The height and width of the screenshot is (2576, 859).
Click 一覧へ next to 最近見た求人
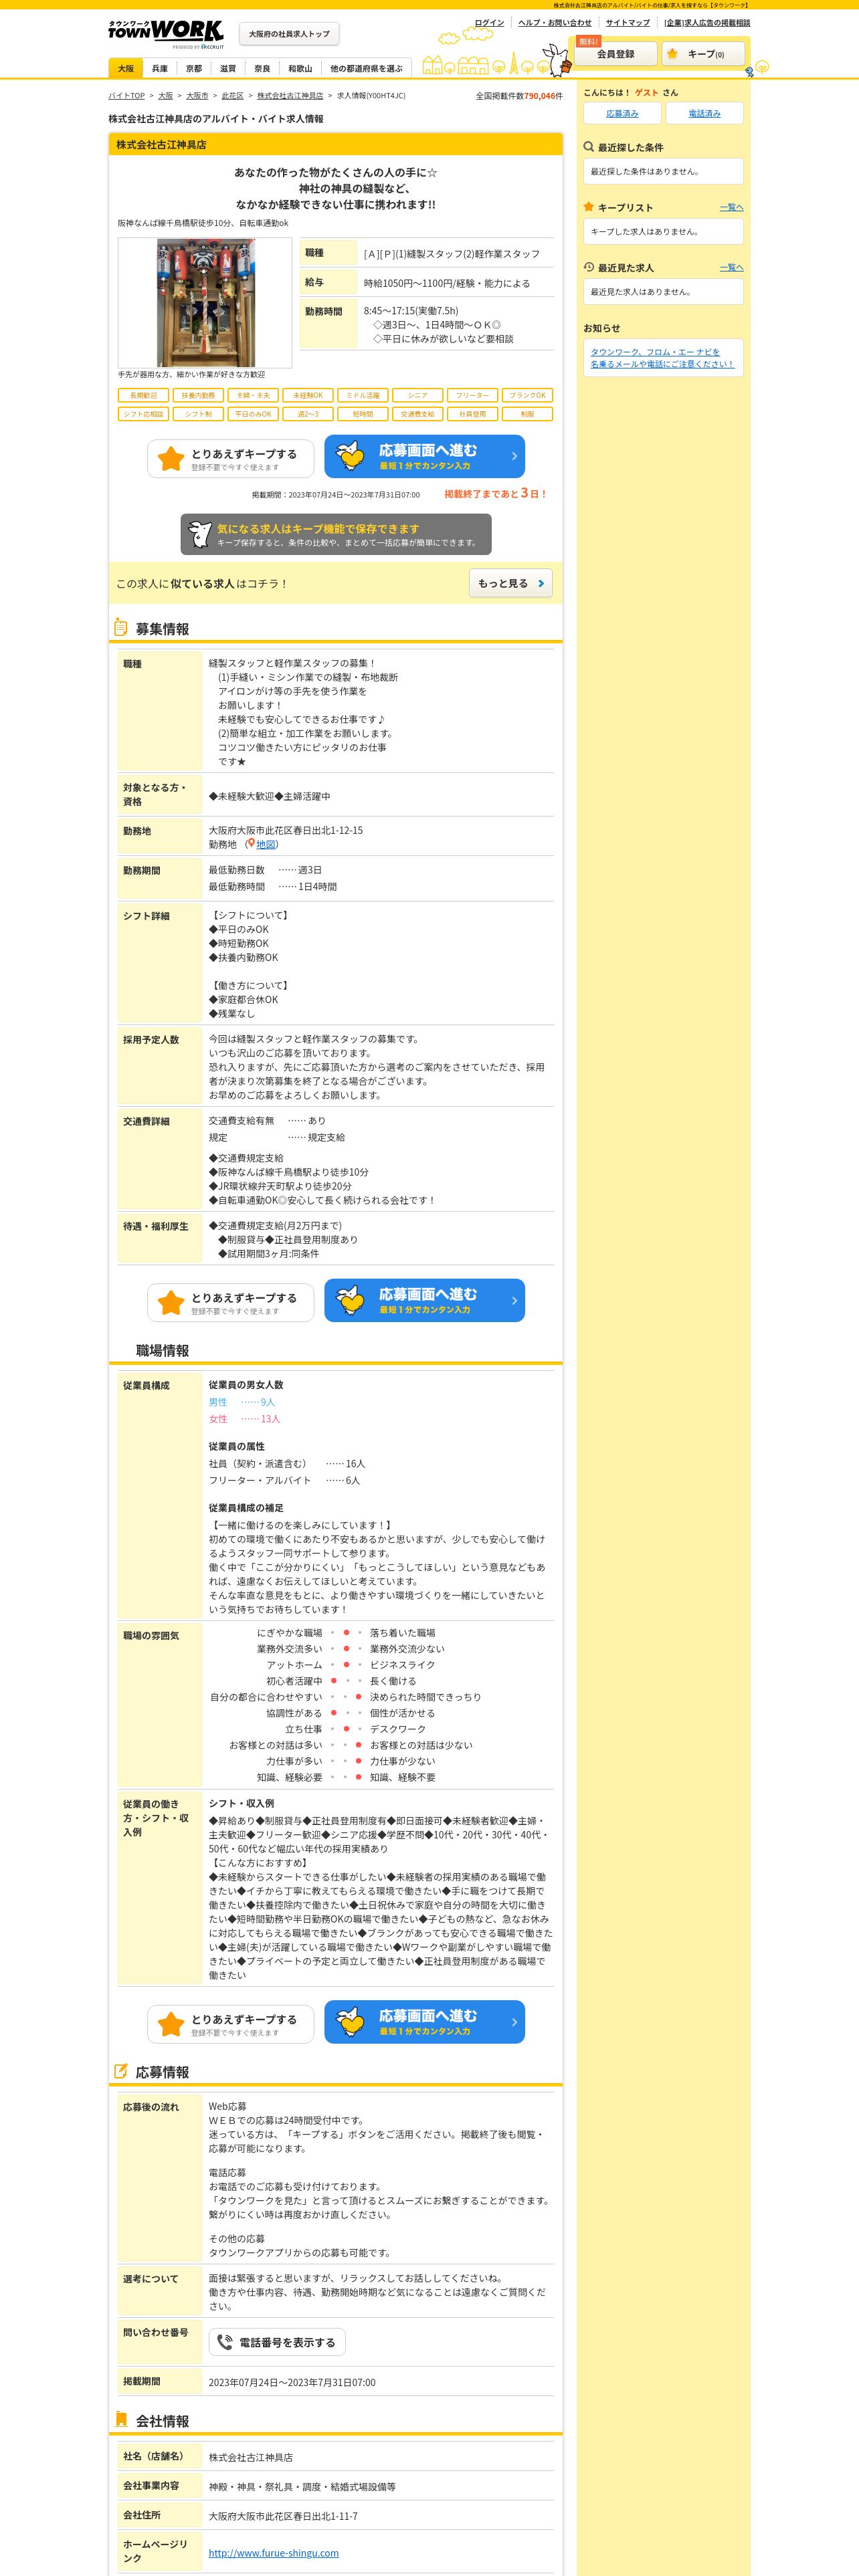click(732, 267)
